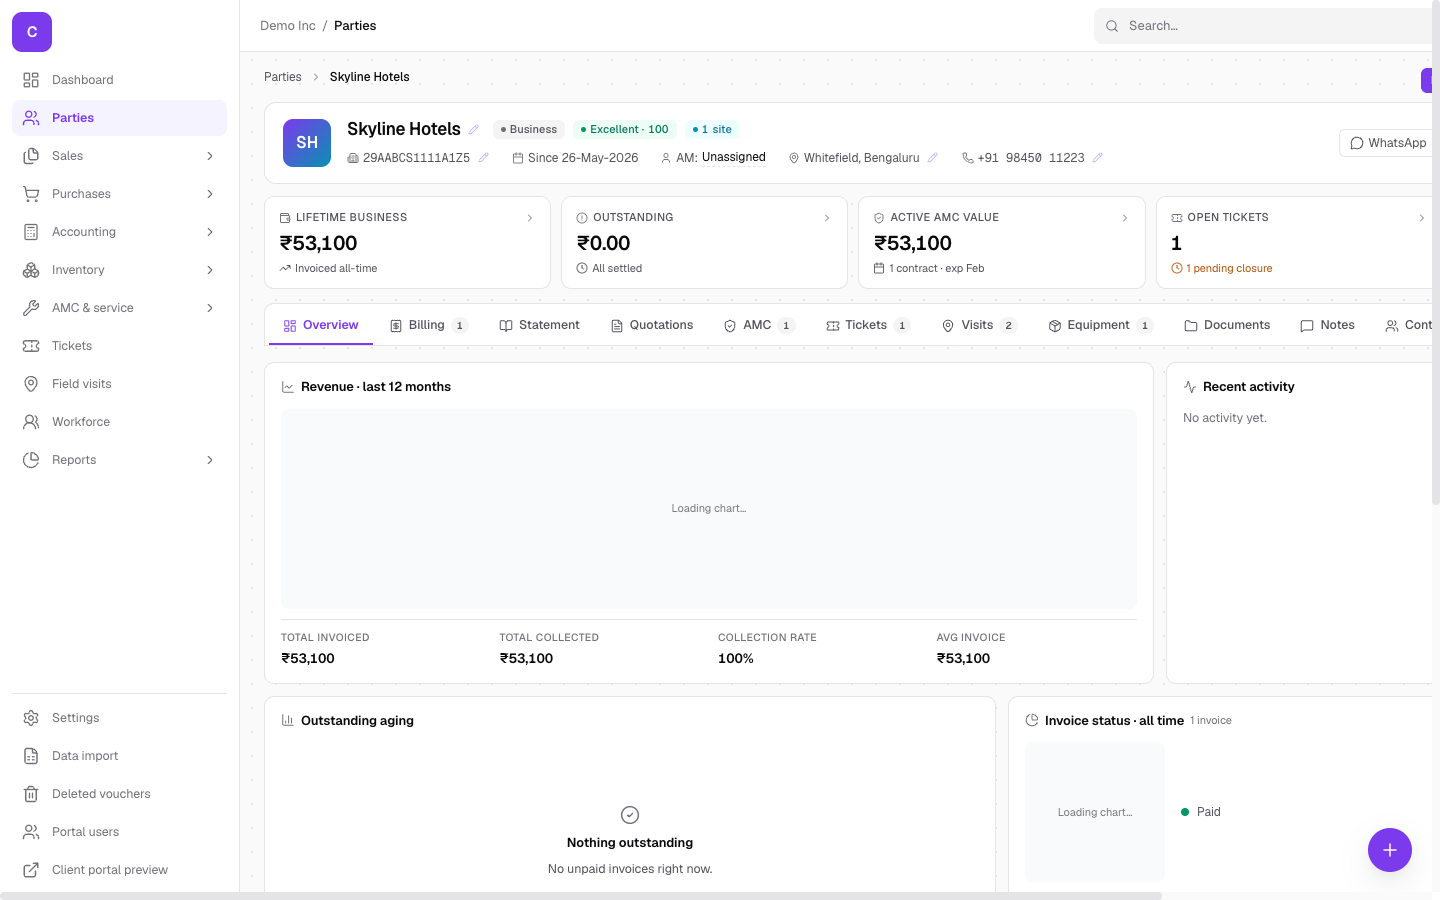Click the Since 26-May-2026 date
1440x900 pixels.
pyautogui.click(x=575, y=158)
